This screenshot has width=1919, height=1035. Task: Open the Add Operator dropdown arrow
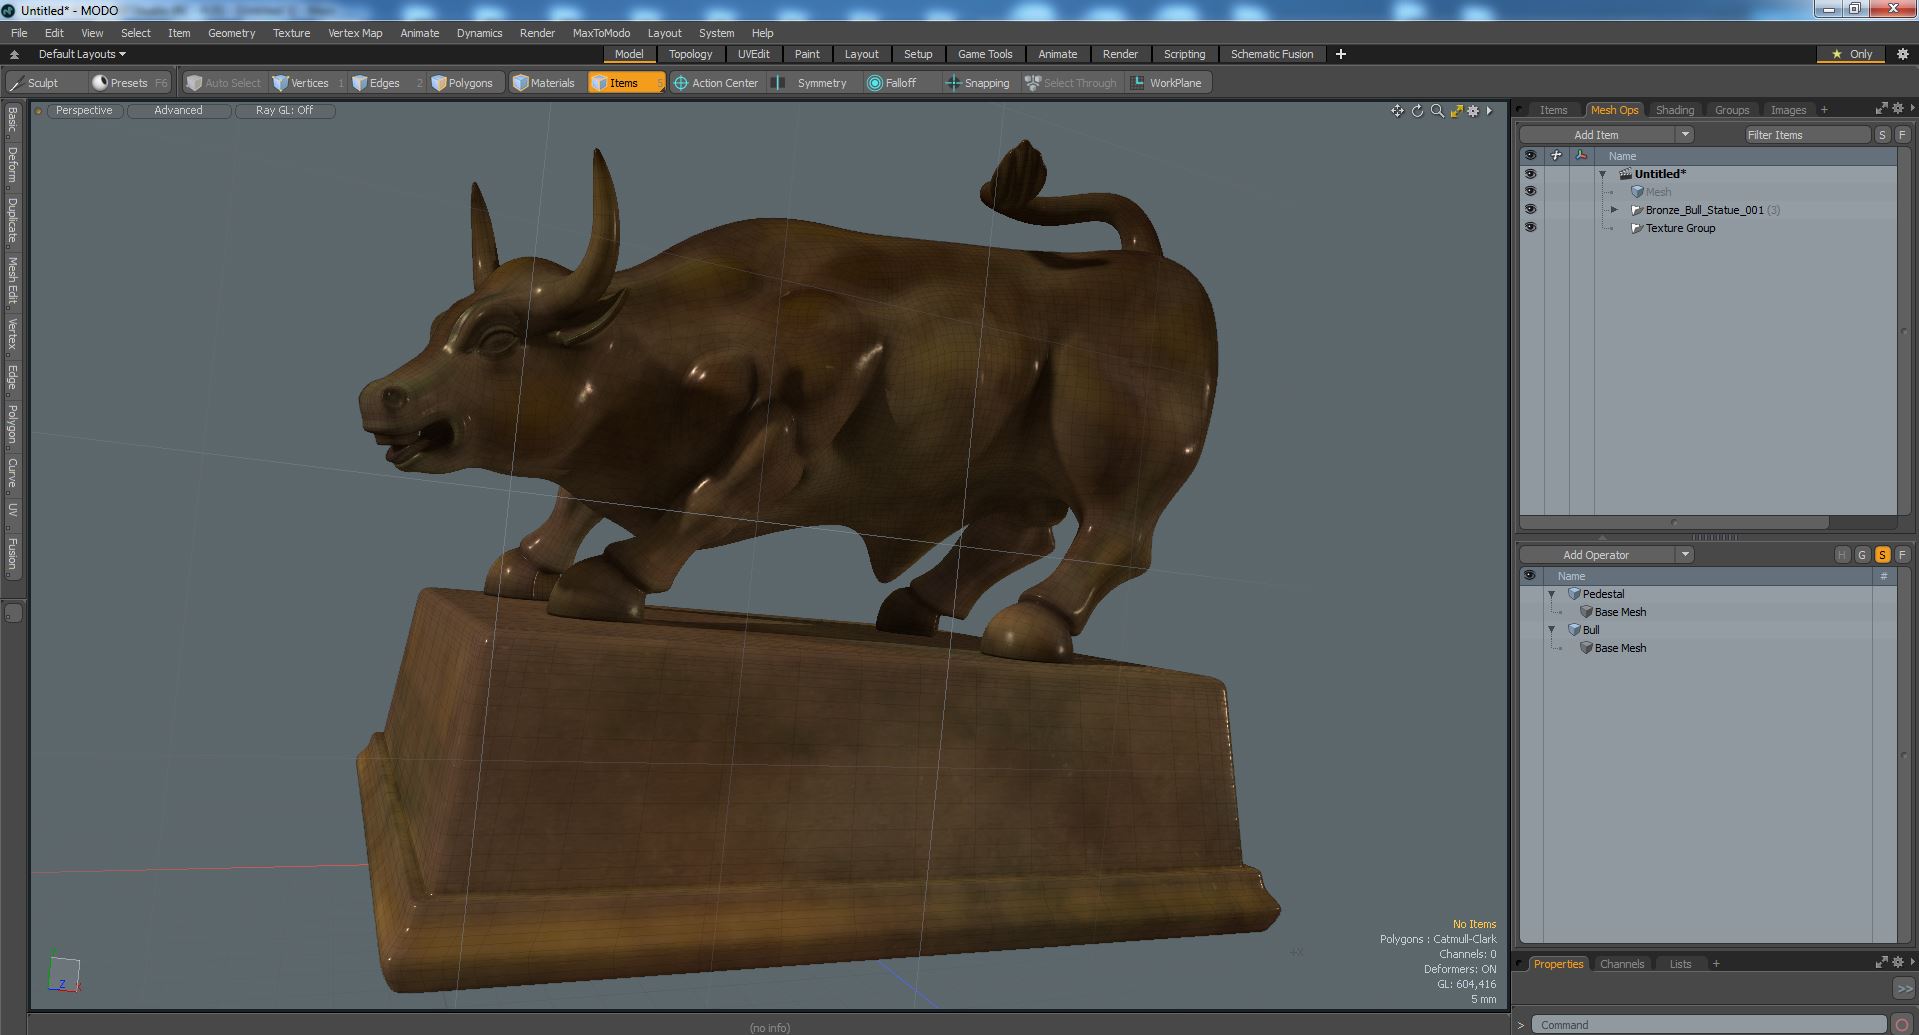[x=1685, y=555]
